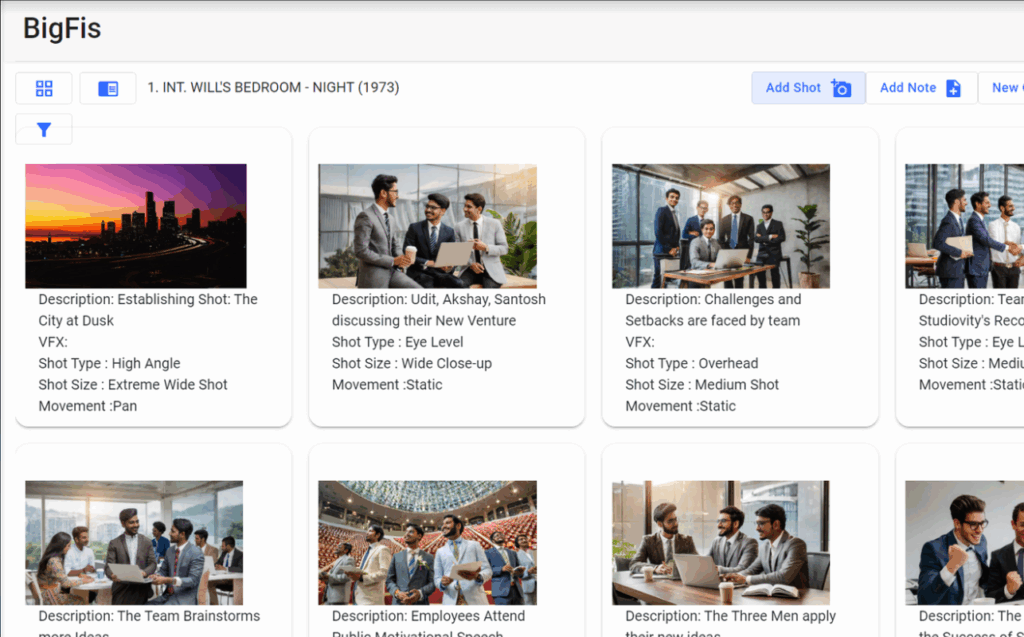Click the camera icon on Add Shot
Image resolution: width=1024 pixels, height=637 pixels.
[841, 88]
